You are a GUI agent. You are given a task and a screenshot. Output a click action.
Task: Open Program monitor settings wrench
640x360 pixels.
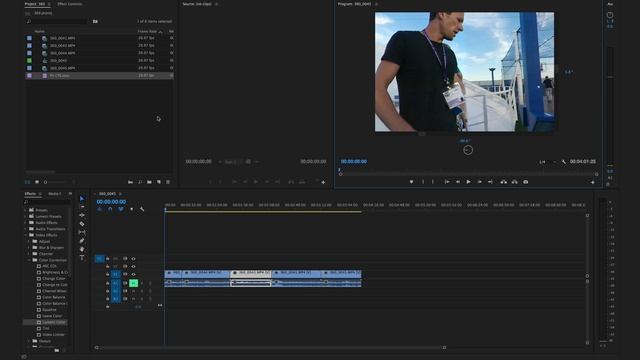click(x=564, y=162)
